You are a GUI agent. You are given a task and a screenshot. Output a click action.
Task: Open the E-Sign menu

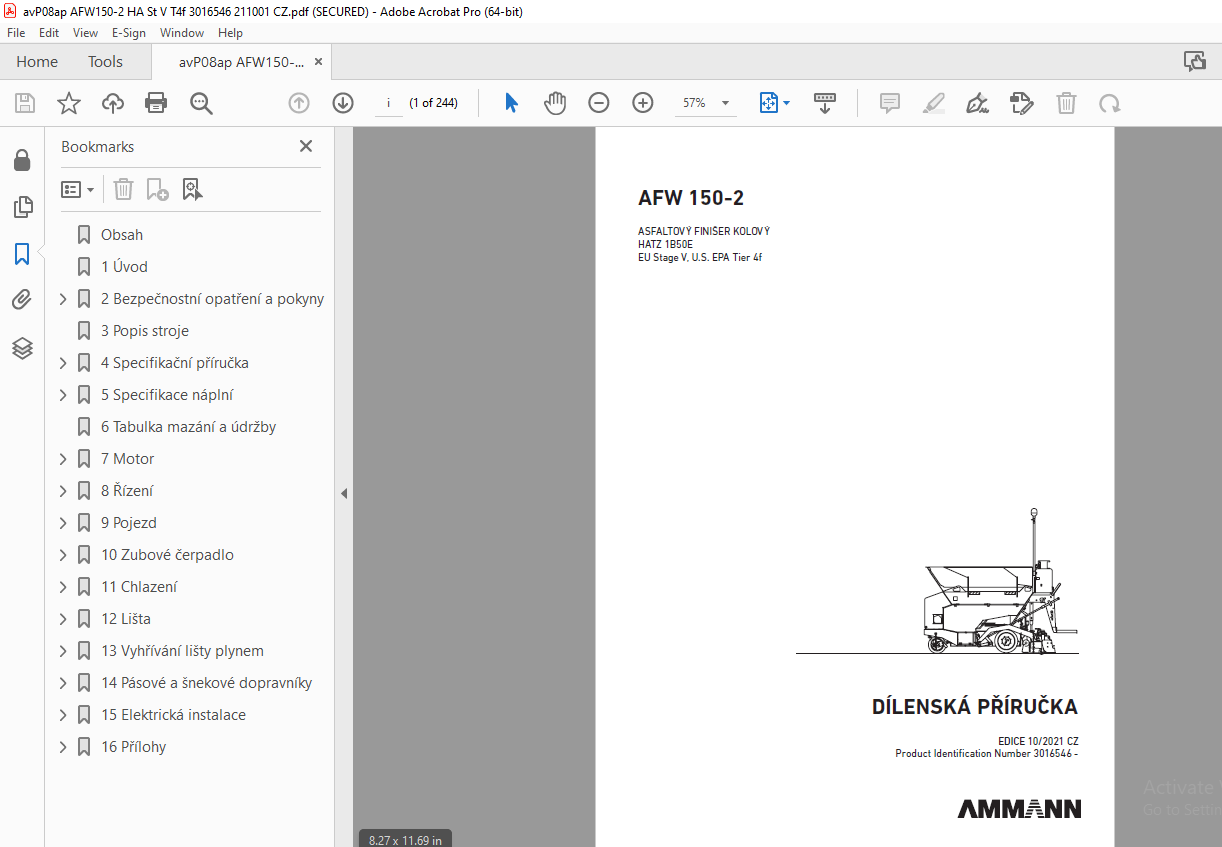click(129, 33)
